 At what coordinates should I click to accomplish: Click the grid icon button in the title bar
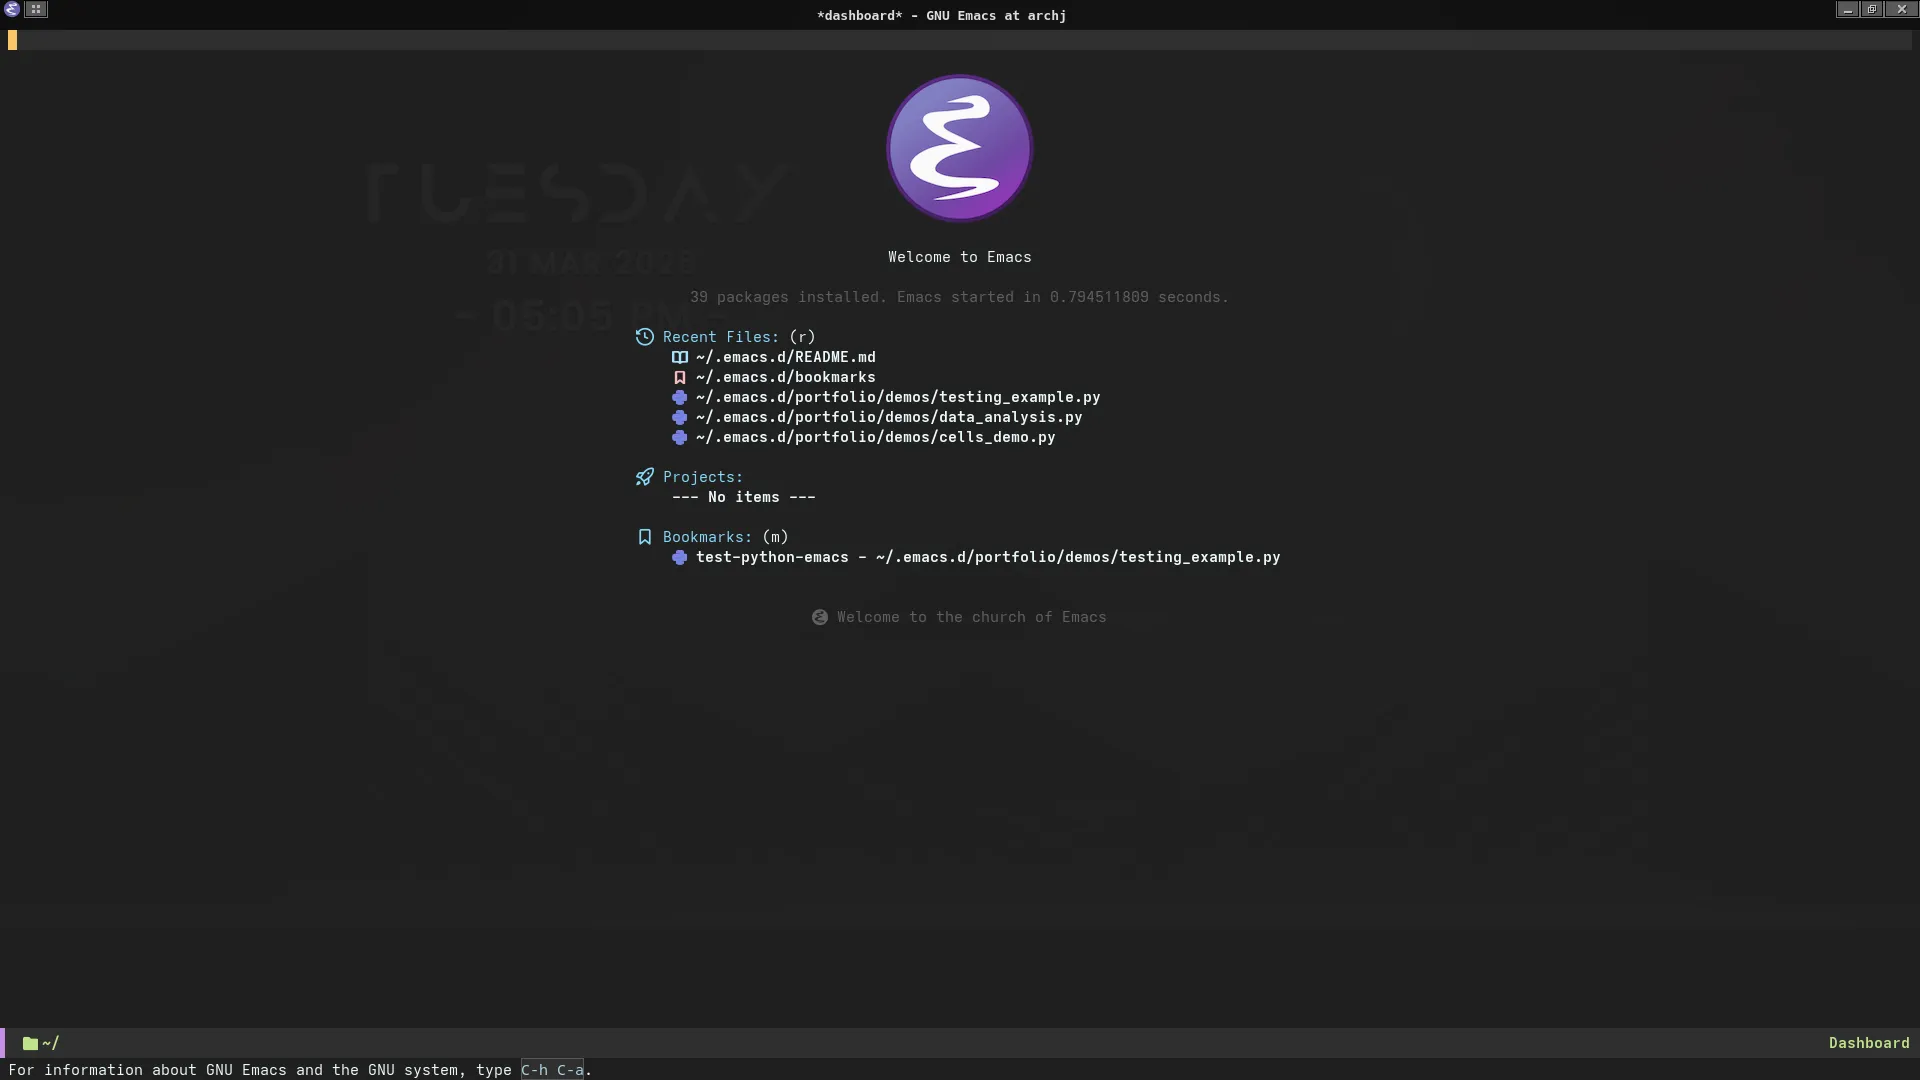pos(36,9)
